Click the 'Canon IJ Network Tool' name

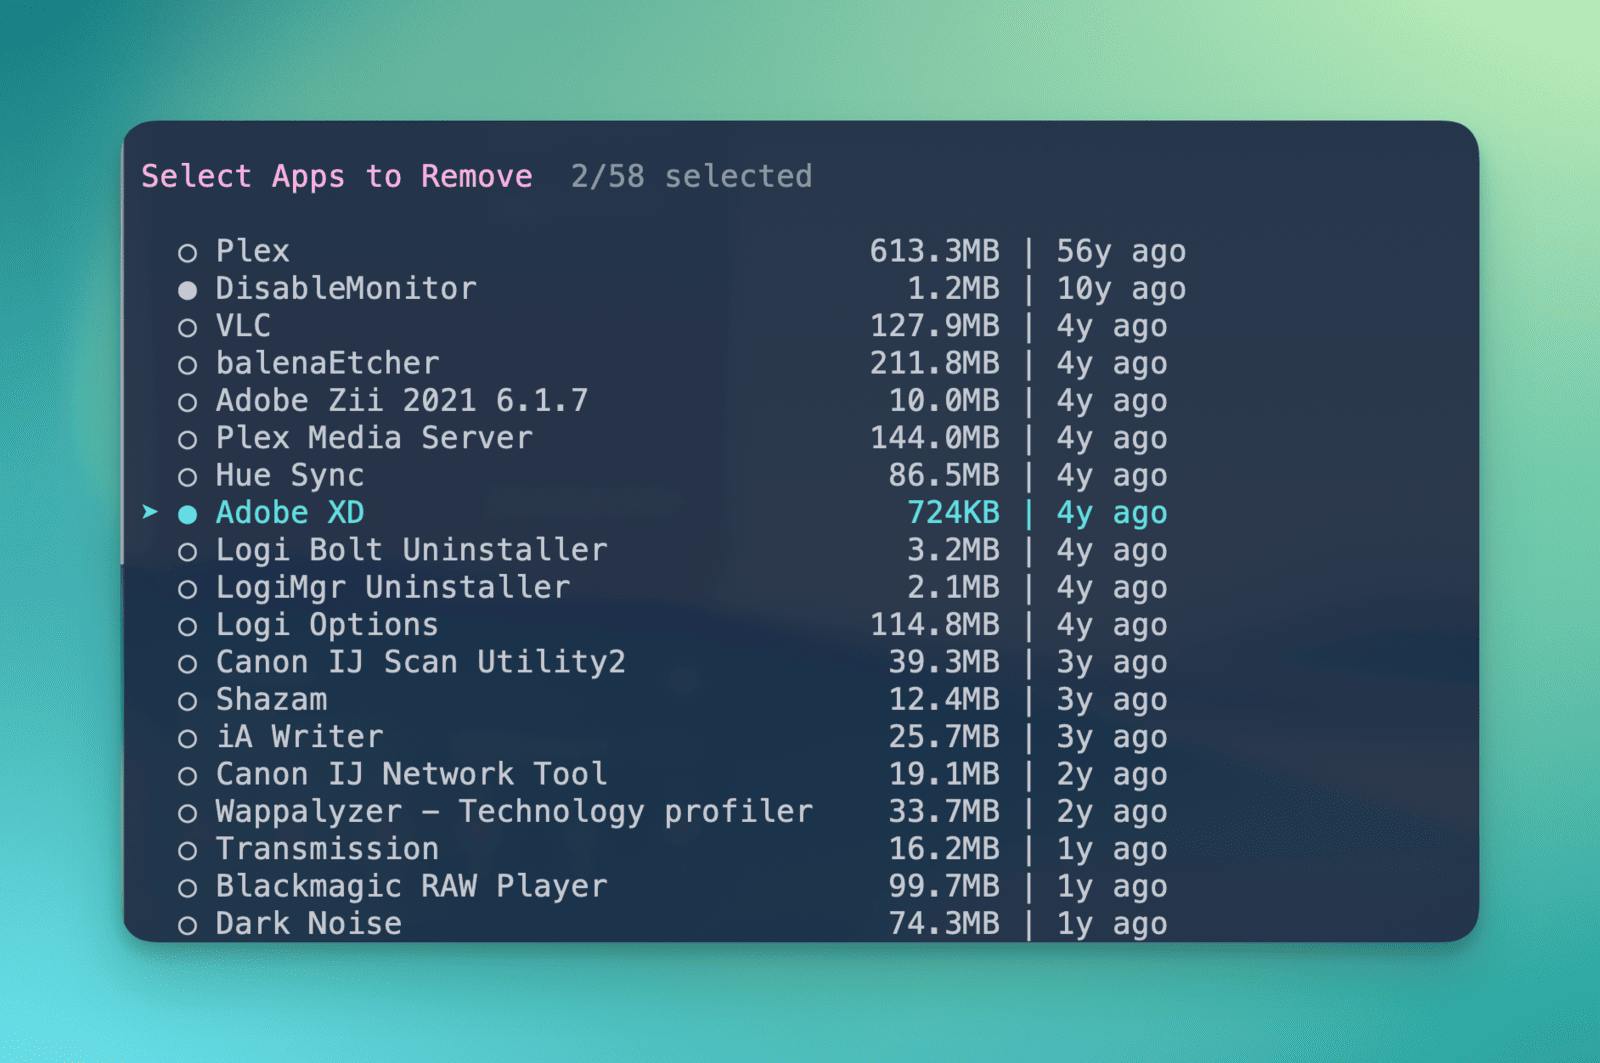pyautogui.click(x=411, y=773)
